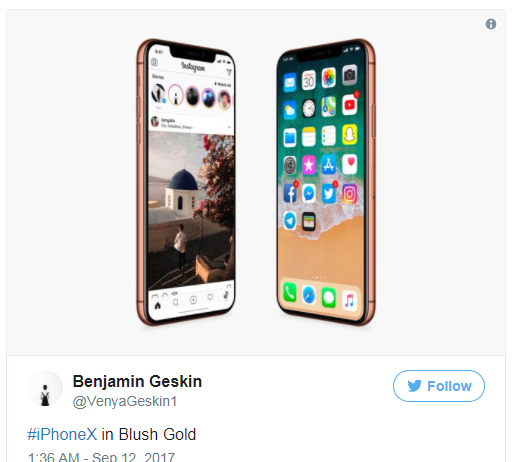The height and width of the screenshot is (462, 513).
Task: Click the tweet info icon
Action: tap(491, 24)
